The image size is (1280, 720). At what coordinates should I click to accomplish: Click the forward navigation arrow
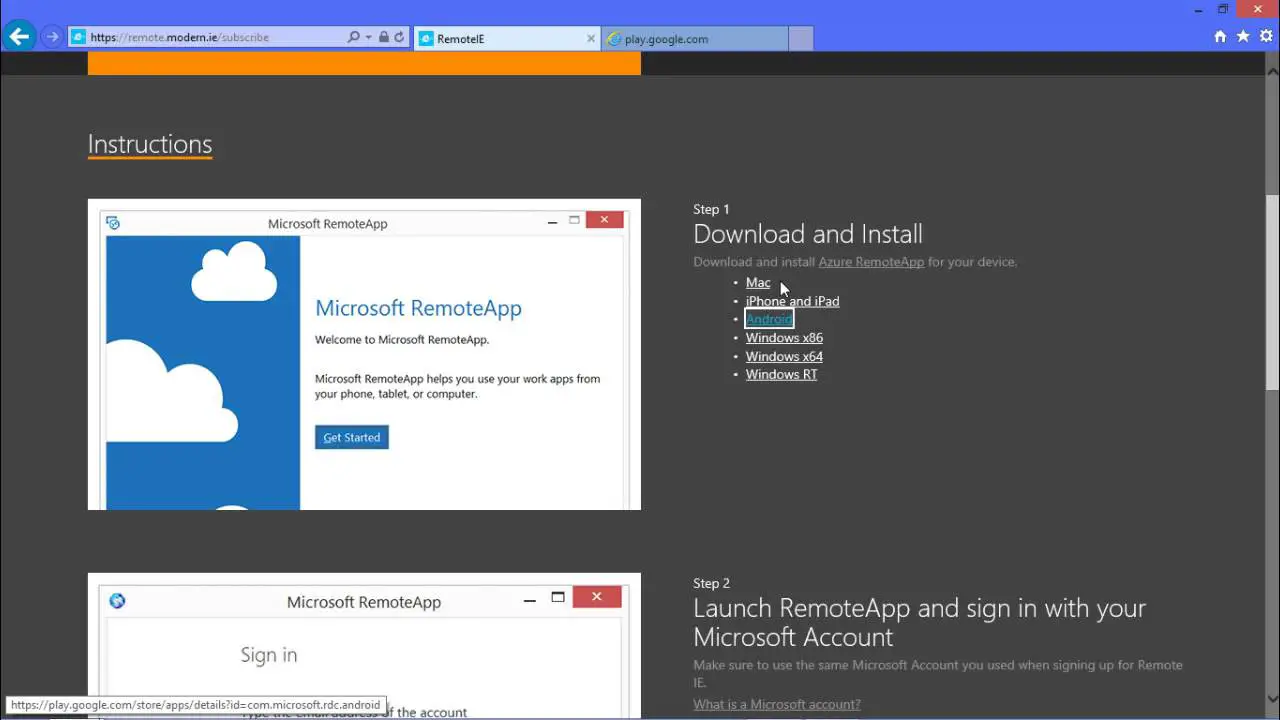(x=51, y=36)
